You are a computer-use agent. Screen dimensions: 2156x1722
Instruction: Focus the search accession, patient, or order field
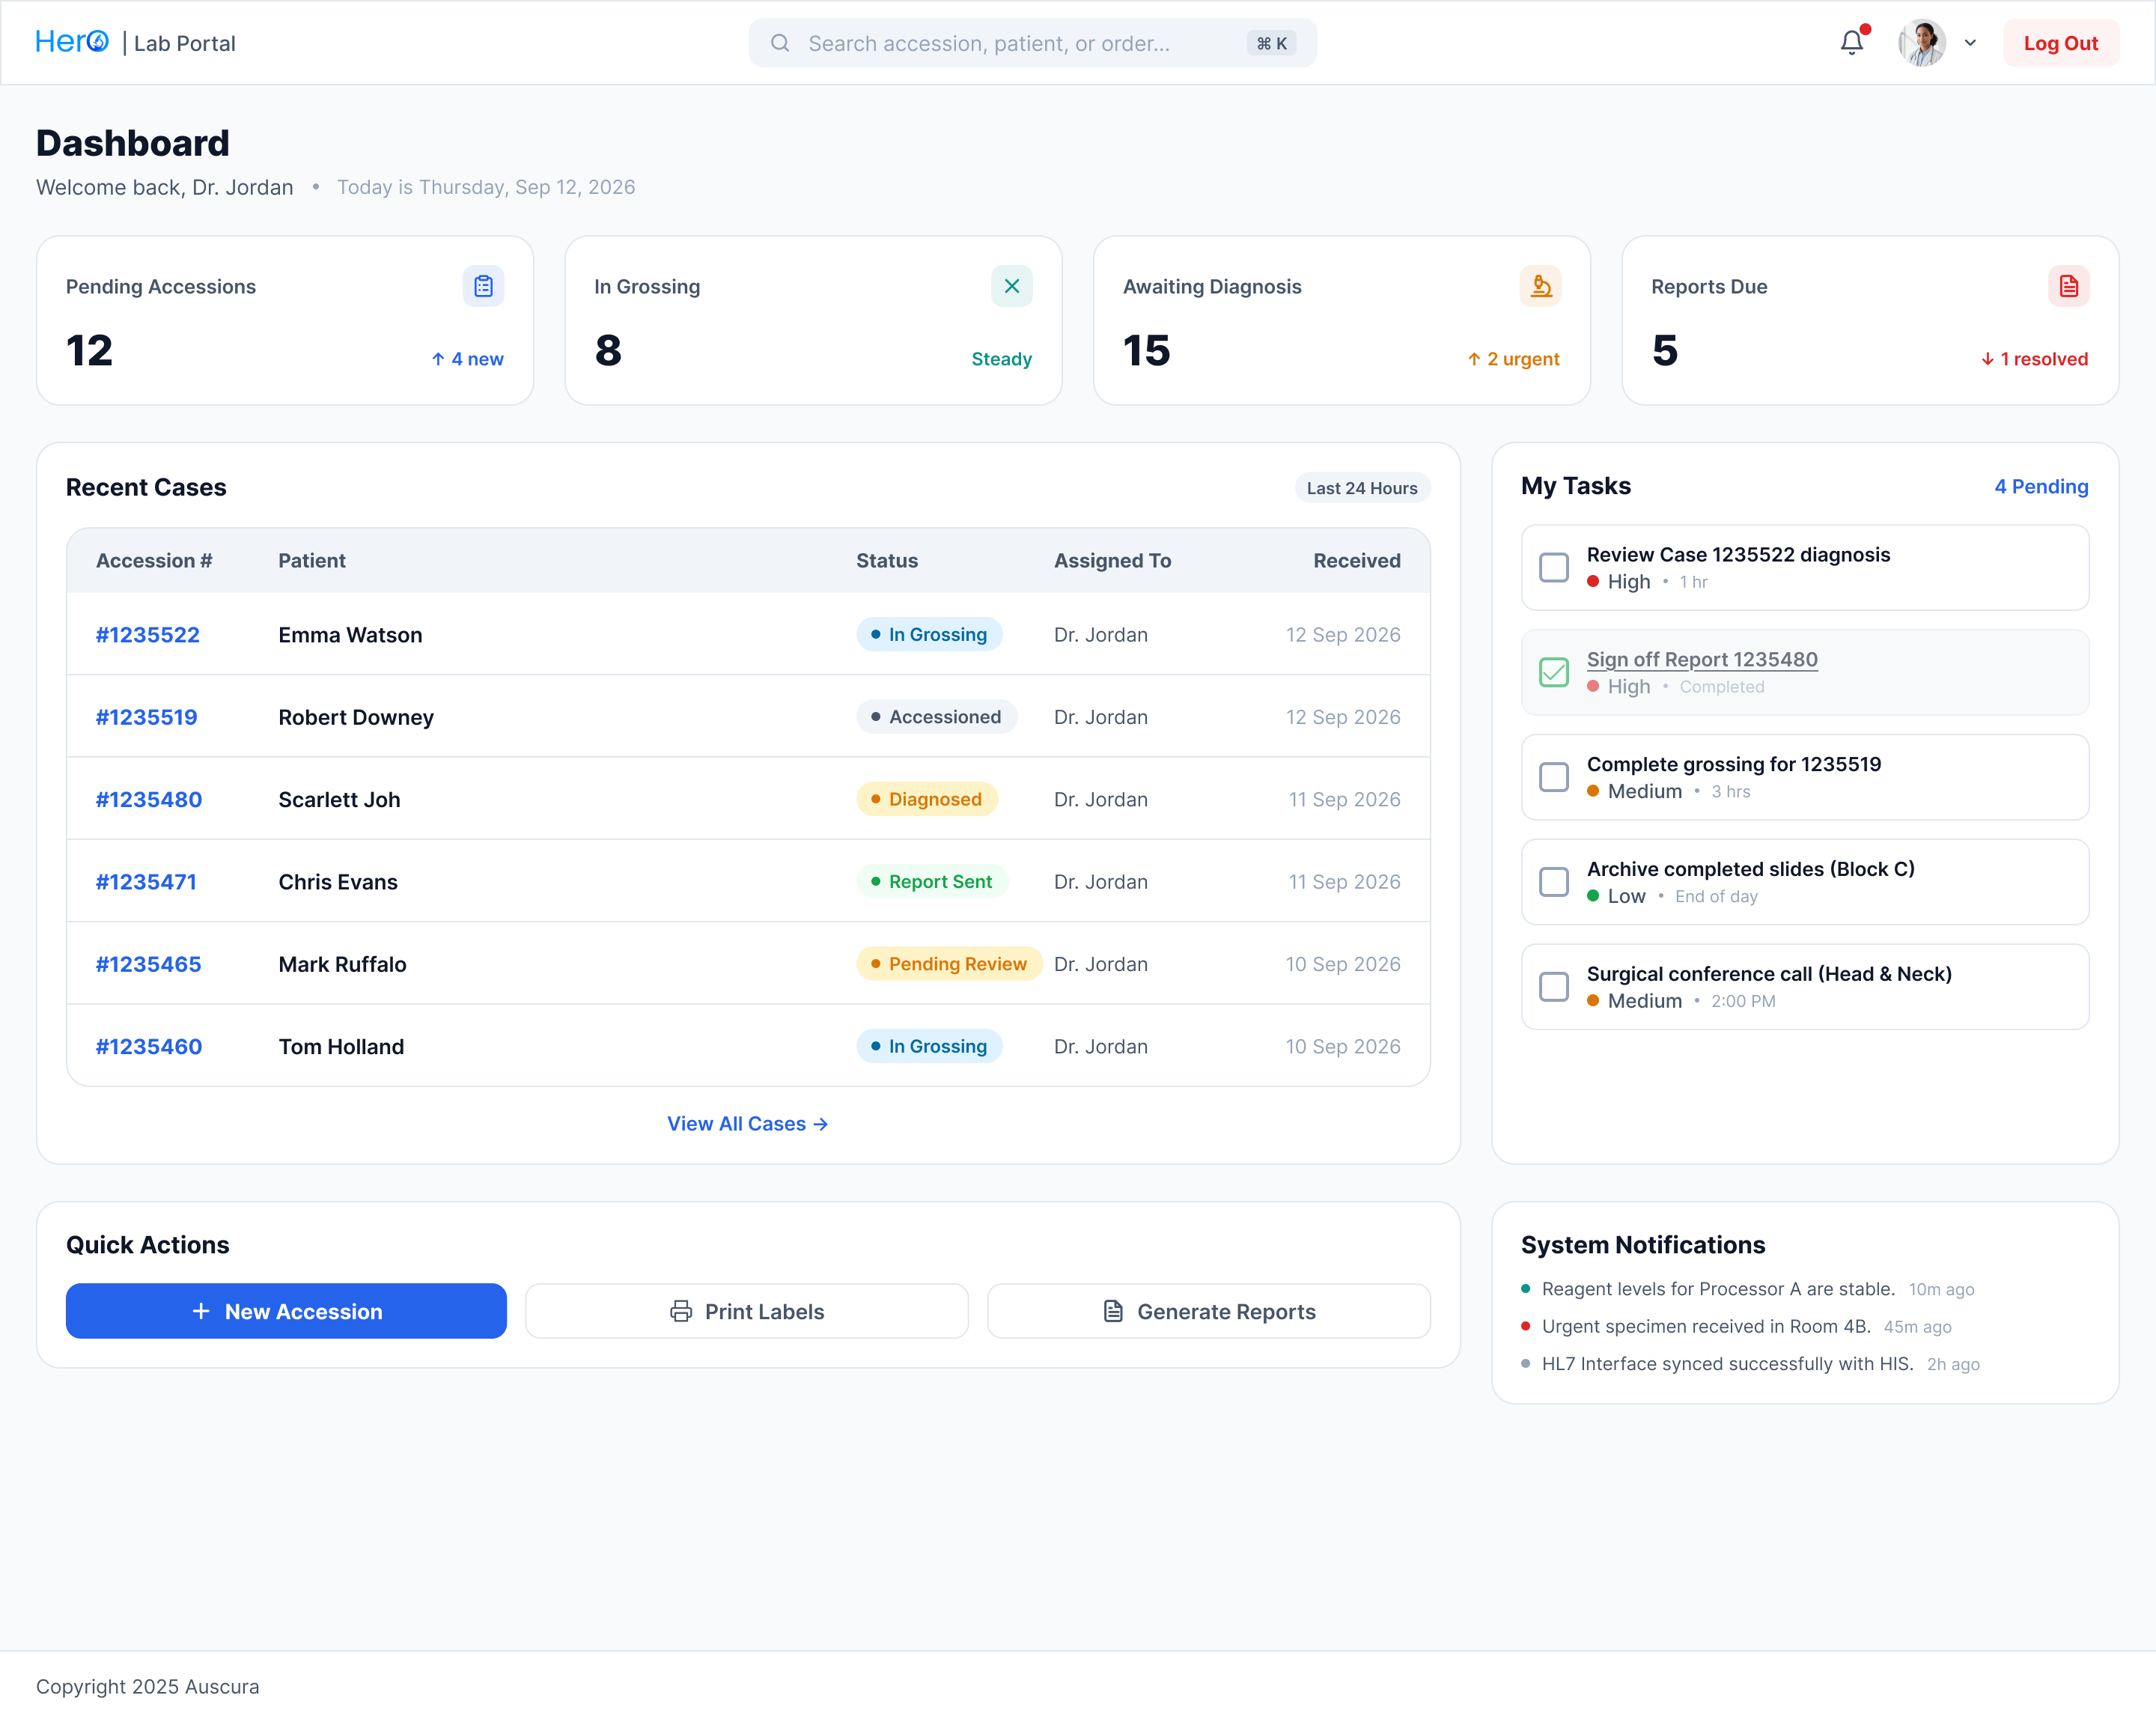pyautogui.click(x=1032, y=43)
